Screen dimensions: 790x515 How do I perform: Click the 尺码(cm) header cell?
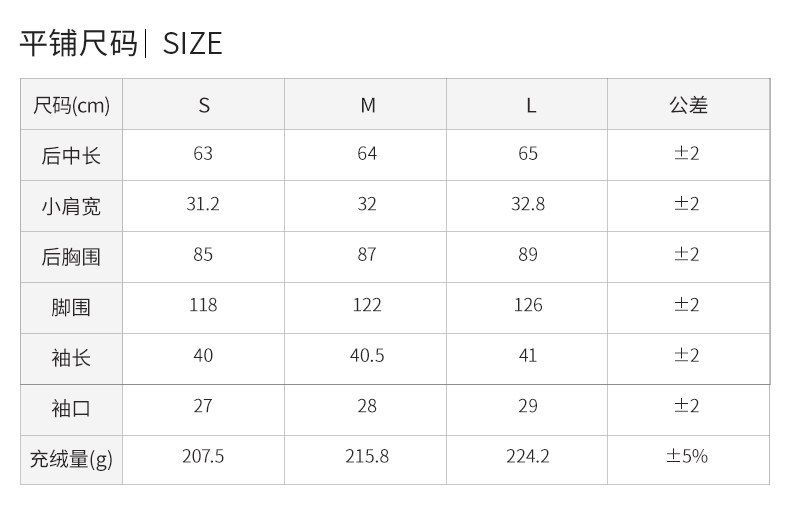[x=72, y=105]
